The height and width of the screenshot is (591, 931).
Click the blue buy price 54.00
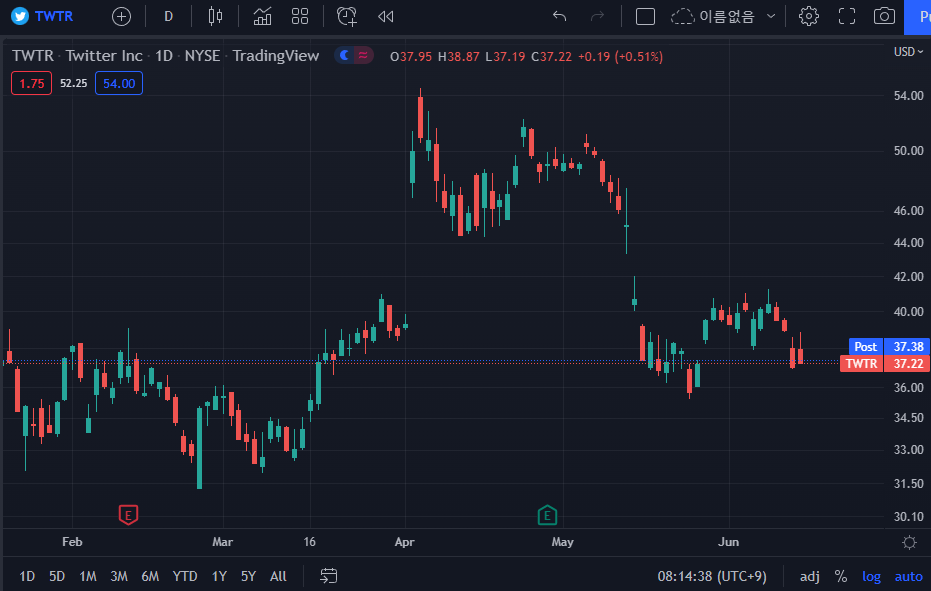(x=119, y=83)
